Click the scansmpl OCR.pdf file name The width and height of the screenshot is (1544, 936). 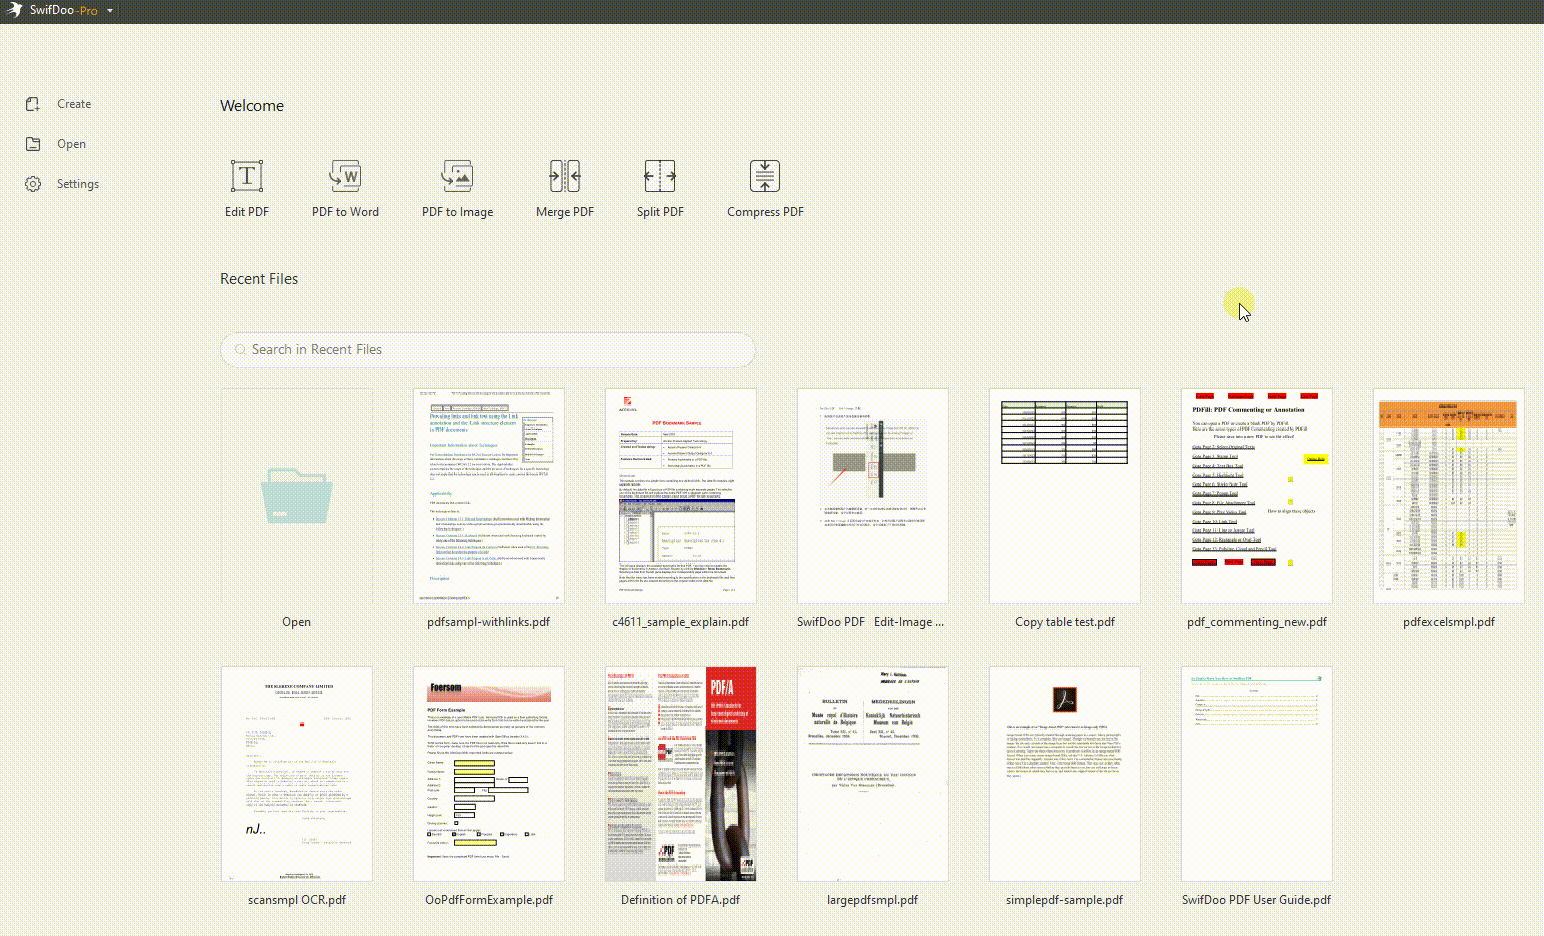pyautogui.click(x=297, y=900)
